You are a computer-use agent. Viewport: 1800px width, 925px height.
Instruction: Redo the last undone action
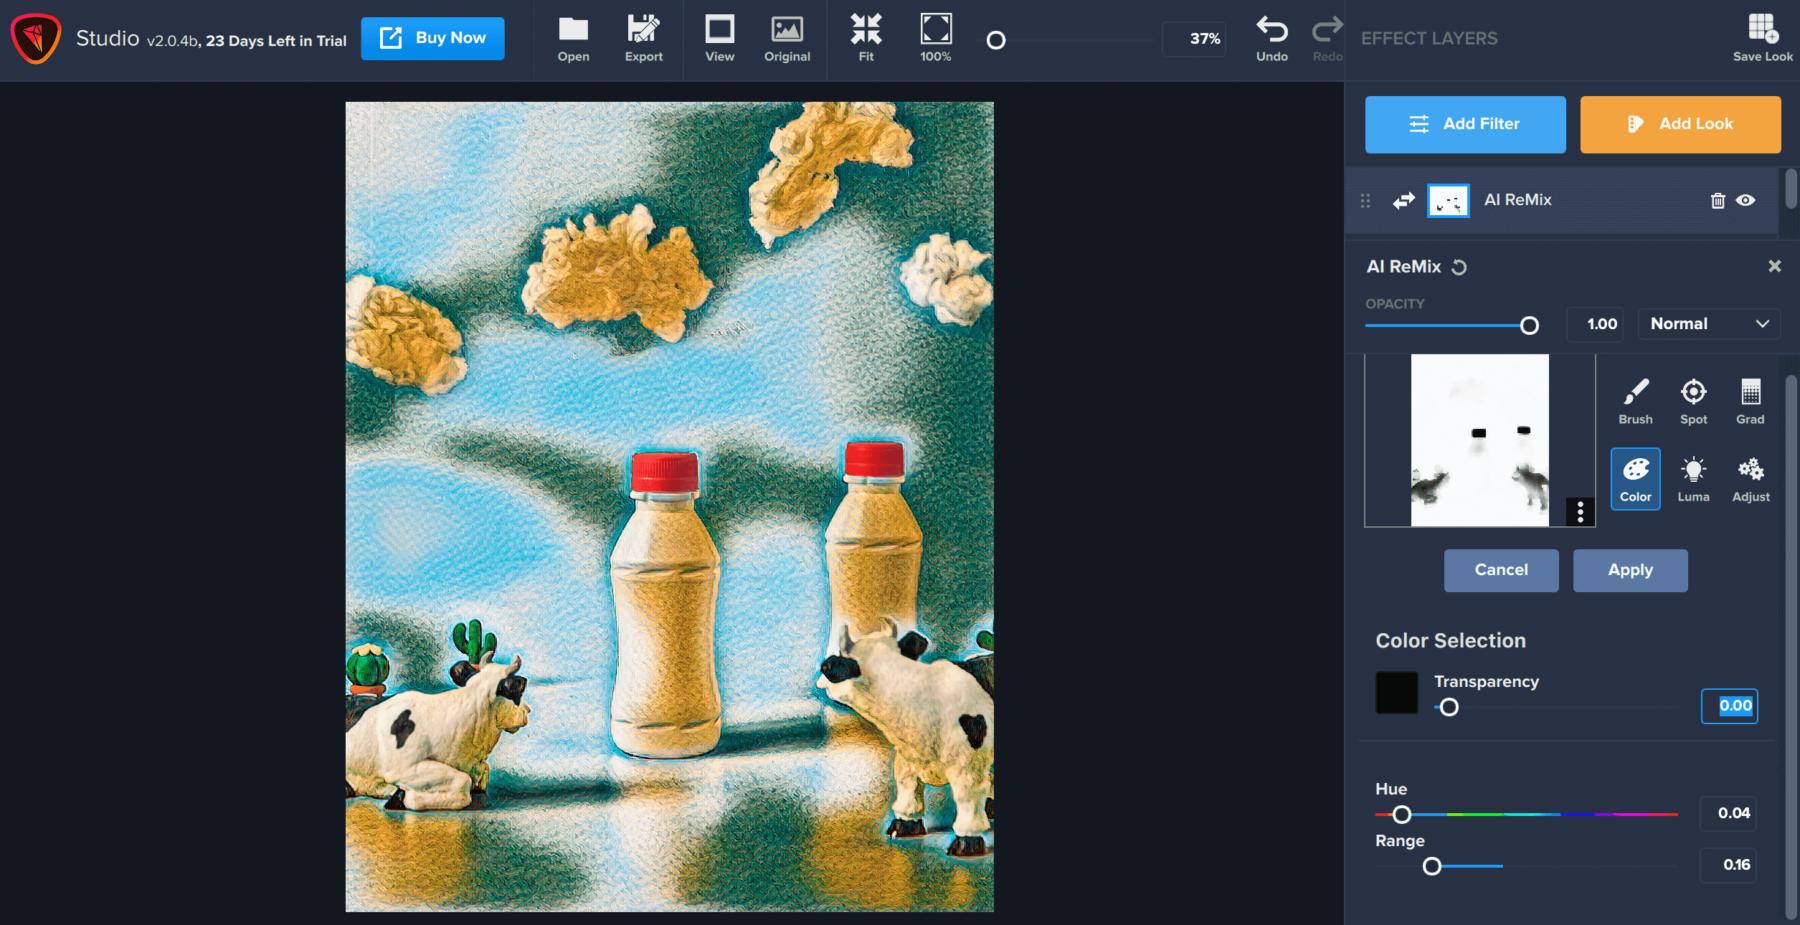click(x=1327, y=39)
